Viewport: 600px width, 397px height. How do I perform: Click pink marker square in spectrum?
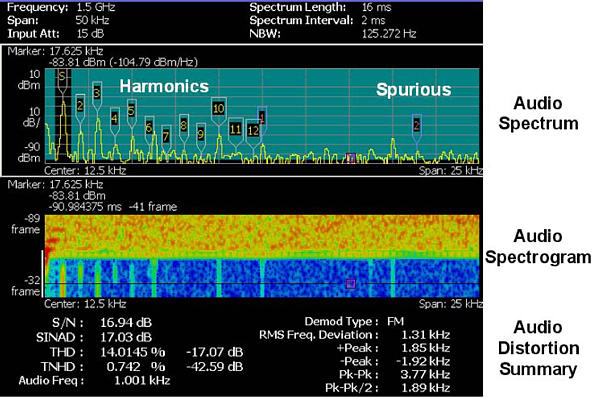point(351,157)
